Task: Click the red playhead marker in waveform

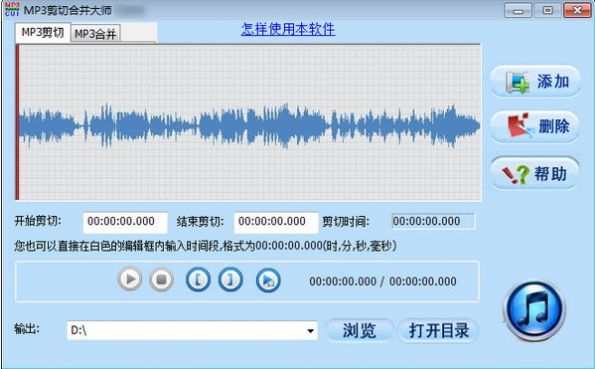Action: click(17, 122)
